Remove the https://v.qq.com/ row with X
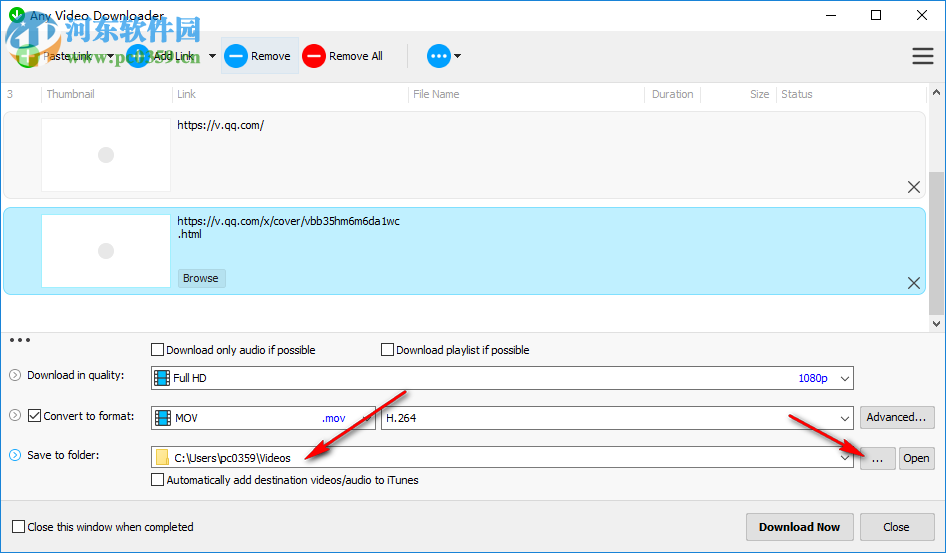The image size is (946, 553). (913, 187)
